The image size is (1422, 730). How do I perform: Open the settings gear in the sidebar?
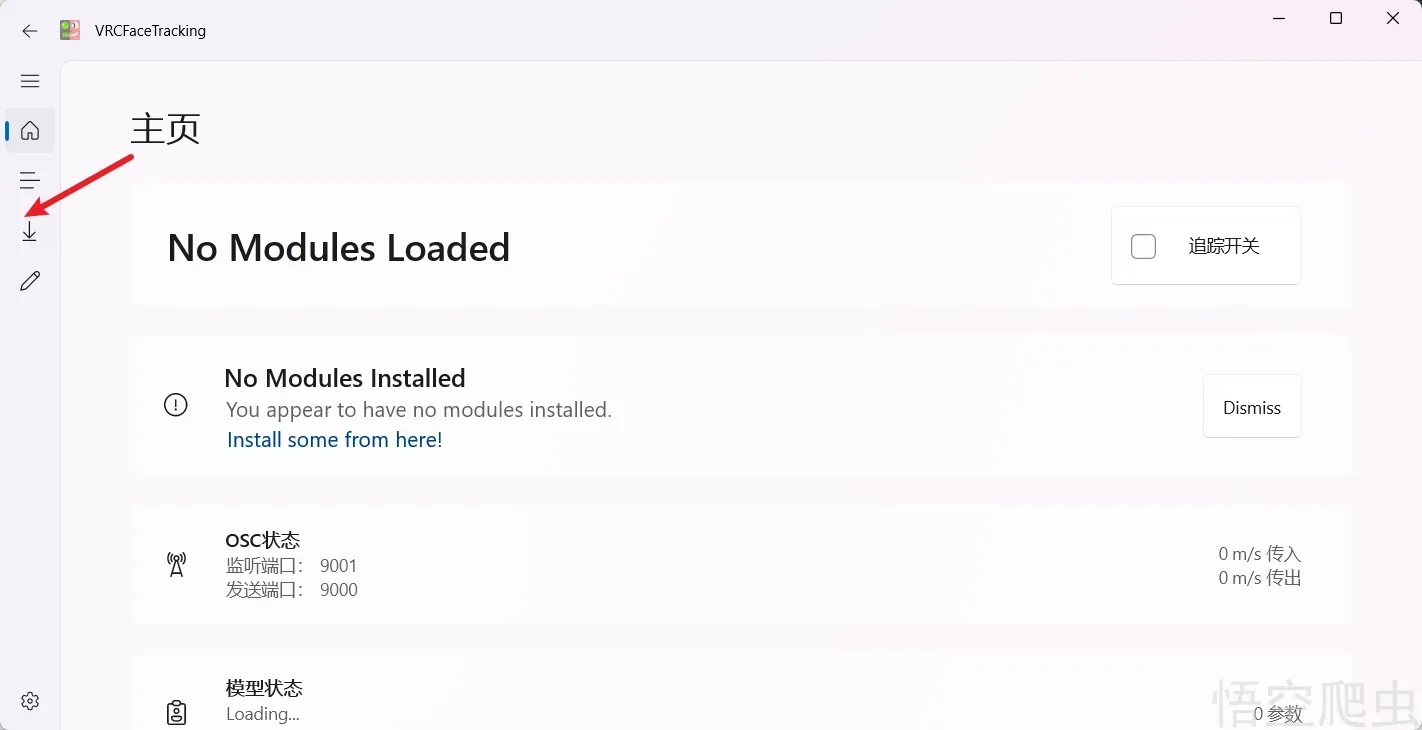pos(30,701)
